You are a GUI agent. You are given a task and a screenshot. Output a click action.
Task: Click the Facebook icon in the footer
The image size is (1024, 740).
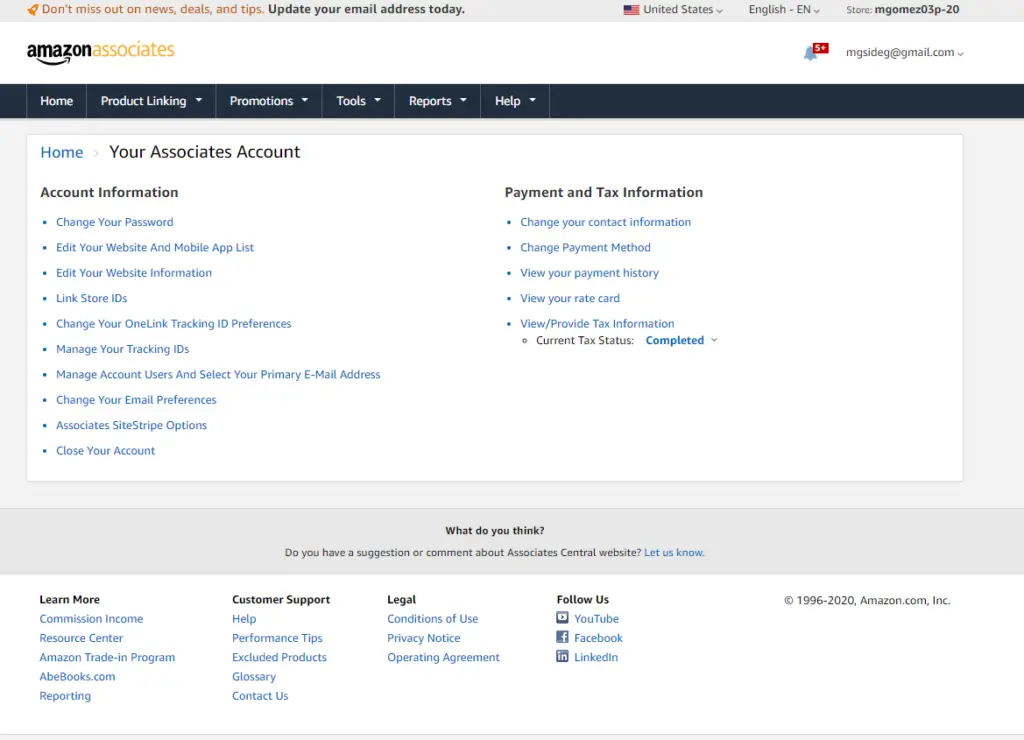pyautogui.click(x=562, y=637)
